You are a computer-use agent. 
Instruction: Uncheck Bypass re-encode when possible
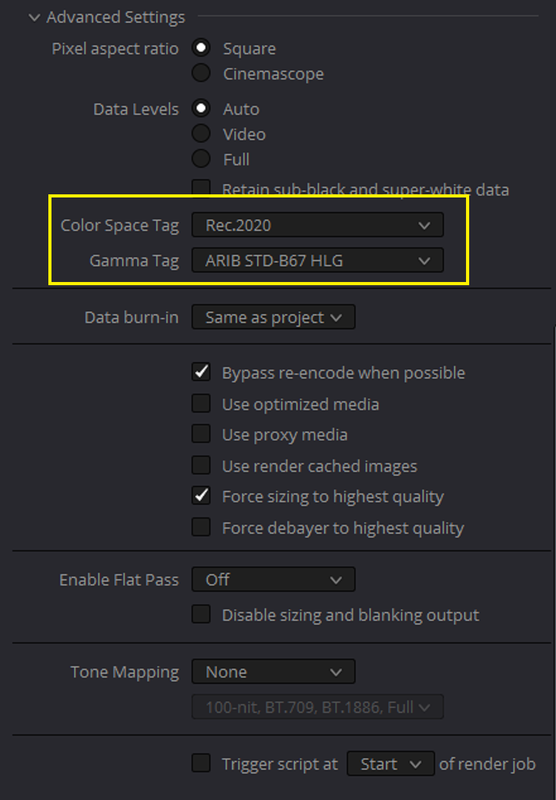point(201,372)
